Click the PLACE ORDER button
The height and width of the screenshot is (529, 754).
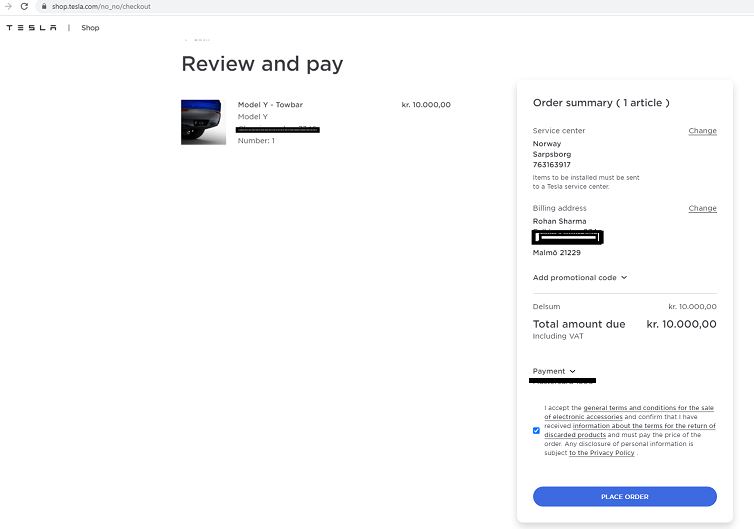(625, 497)
